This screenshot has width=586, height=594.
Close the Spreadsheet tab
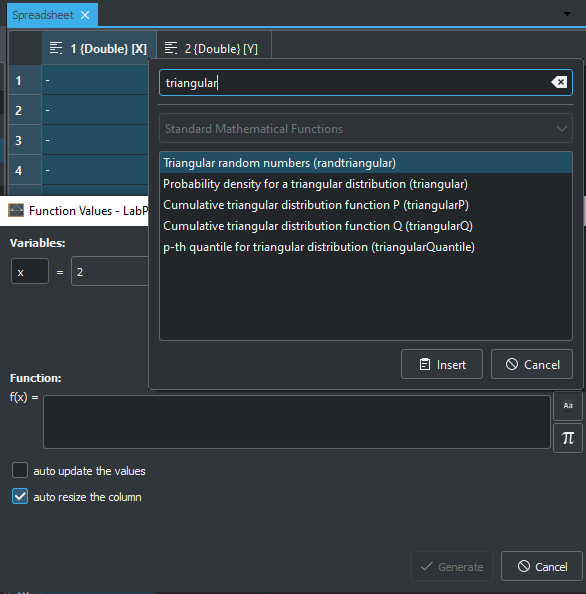[85, 15]
